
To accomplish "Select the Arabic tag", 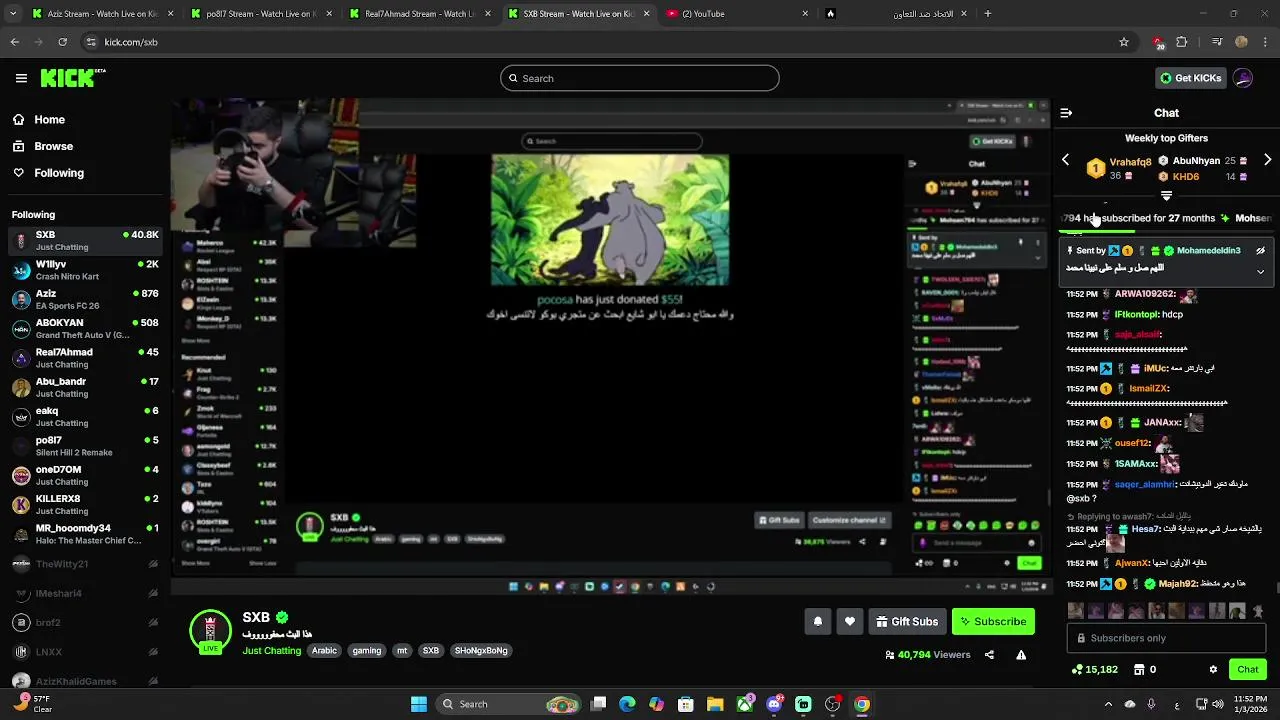I will [324, 650].
